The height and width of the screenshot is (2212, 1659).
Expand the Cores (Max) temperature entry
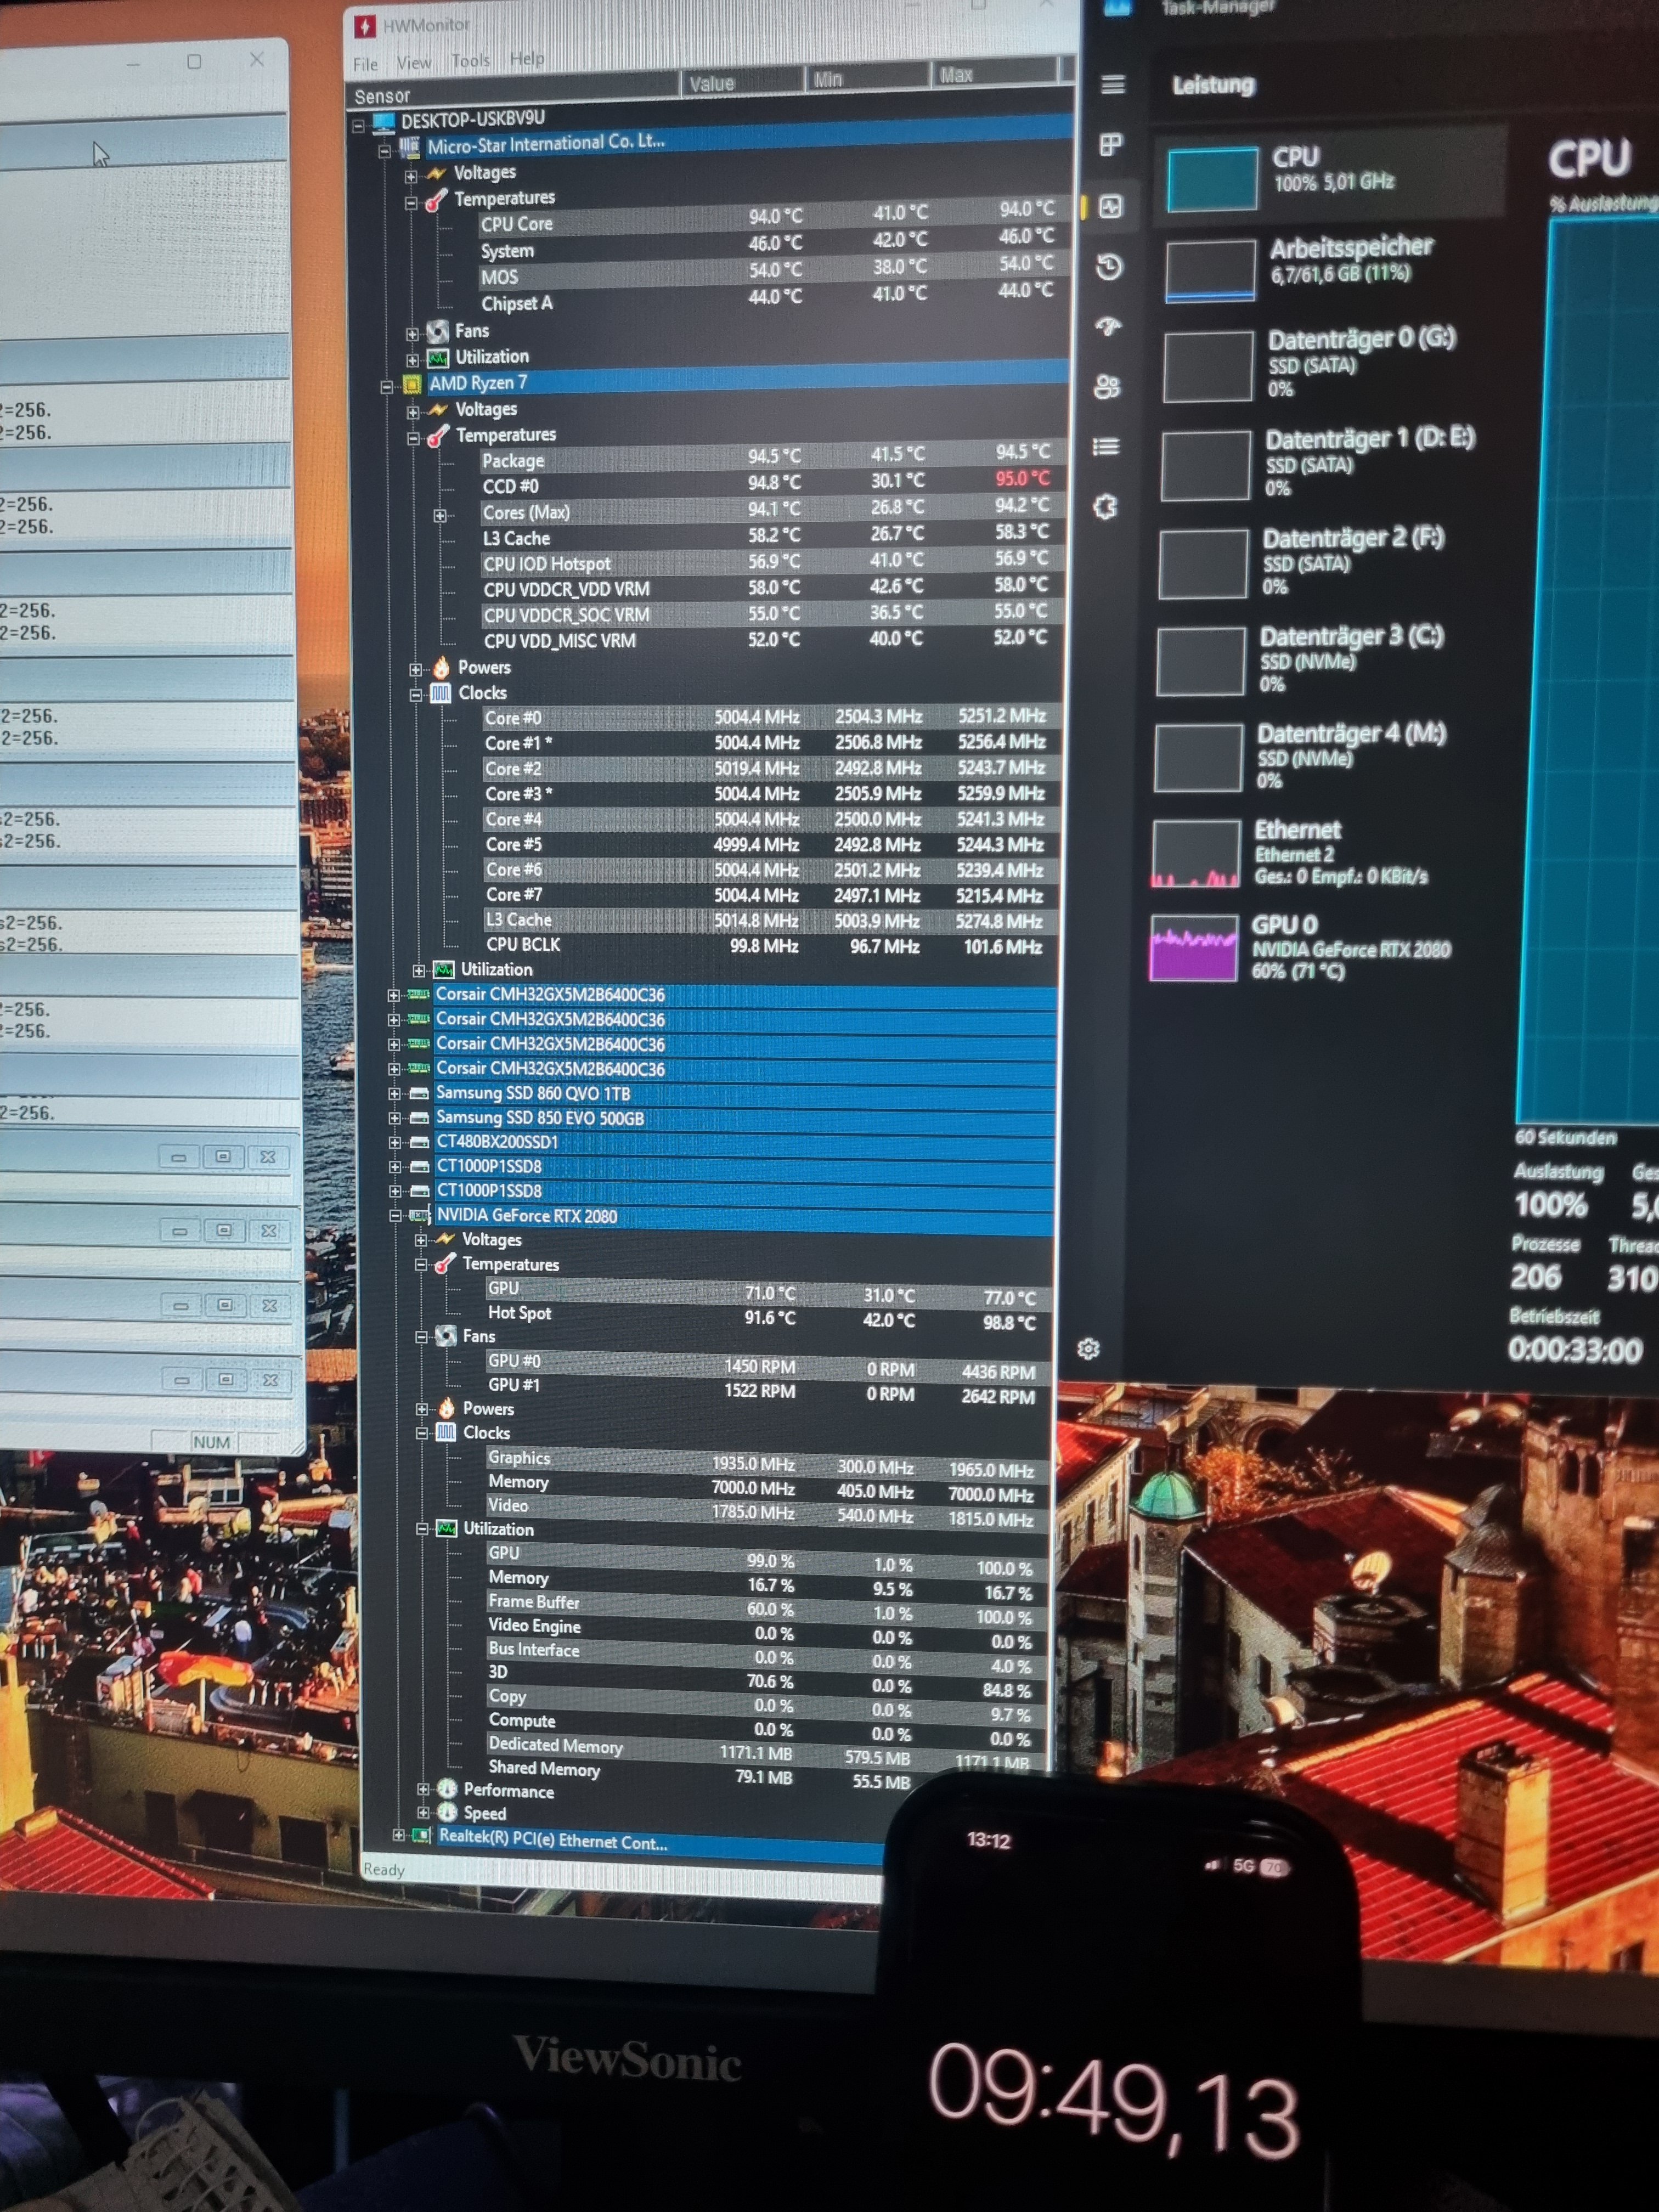click(440, 515)
